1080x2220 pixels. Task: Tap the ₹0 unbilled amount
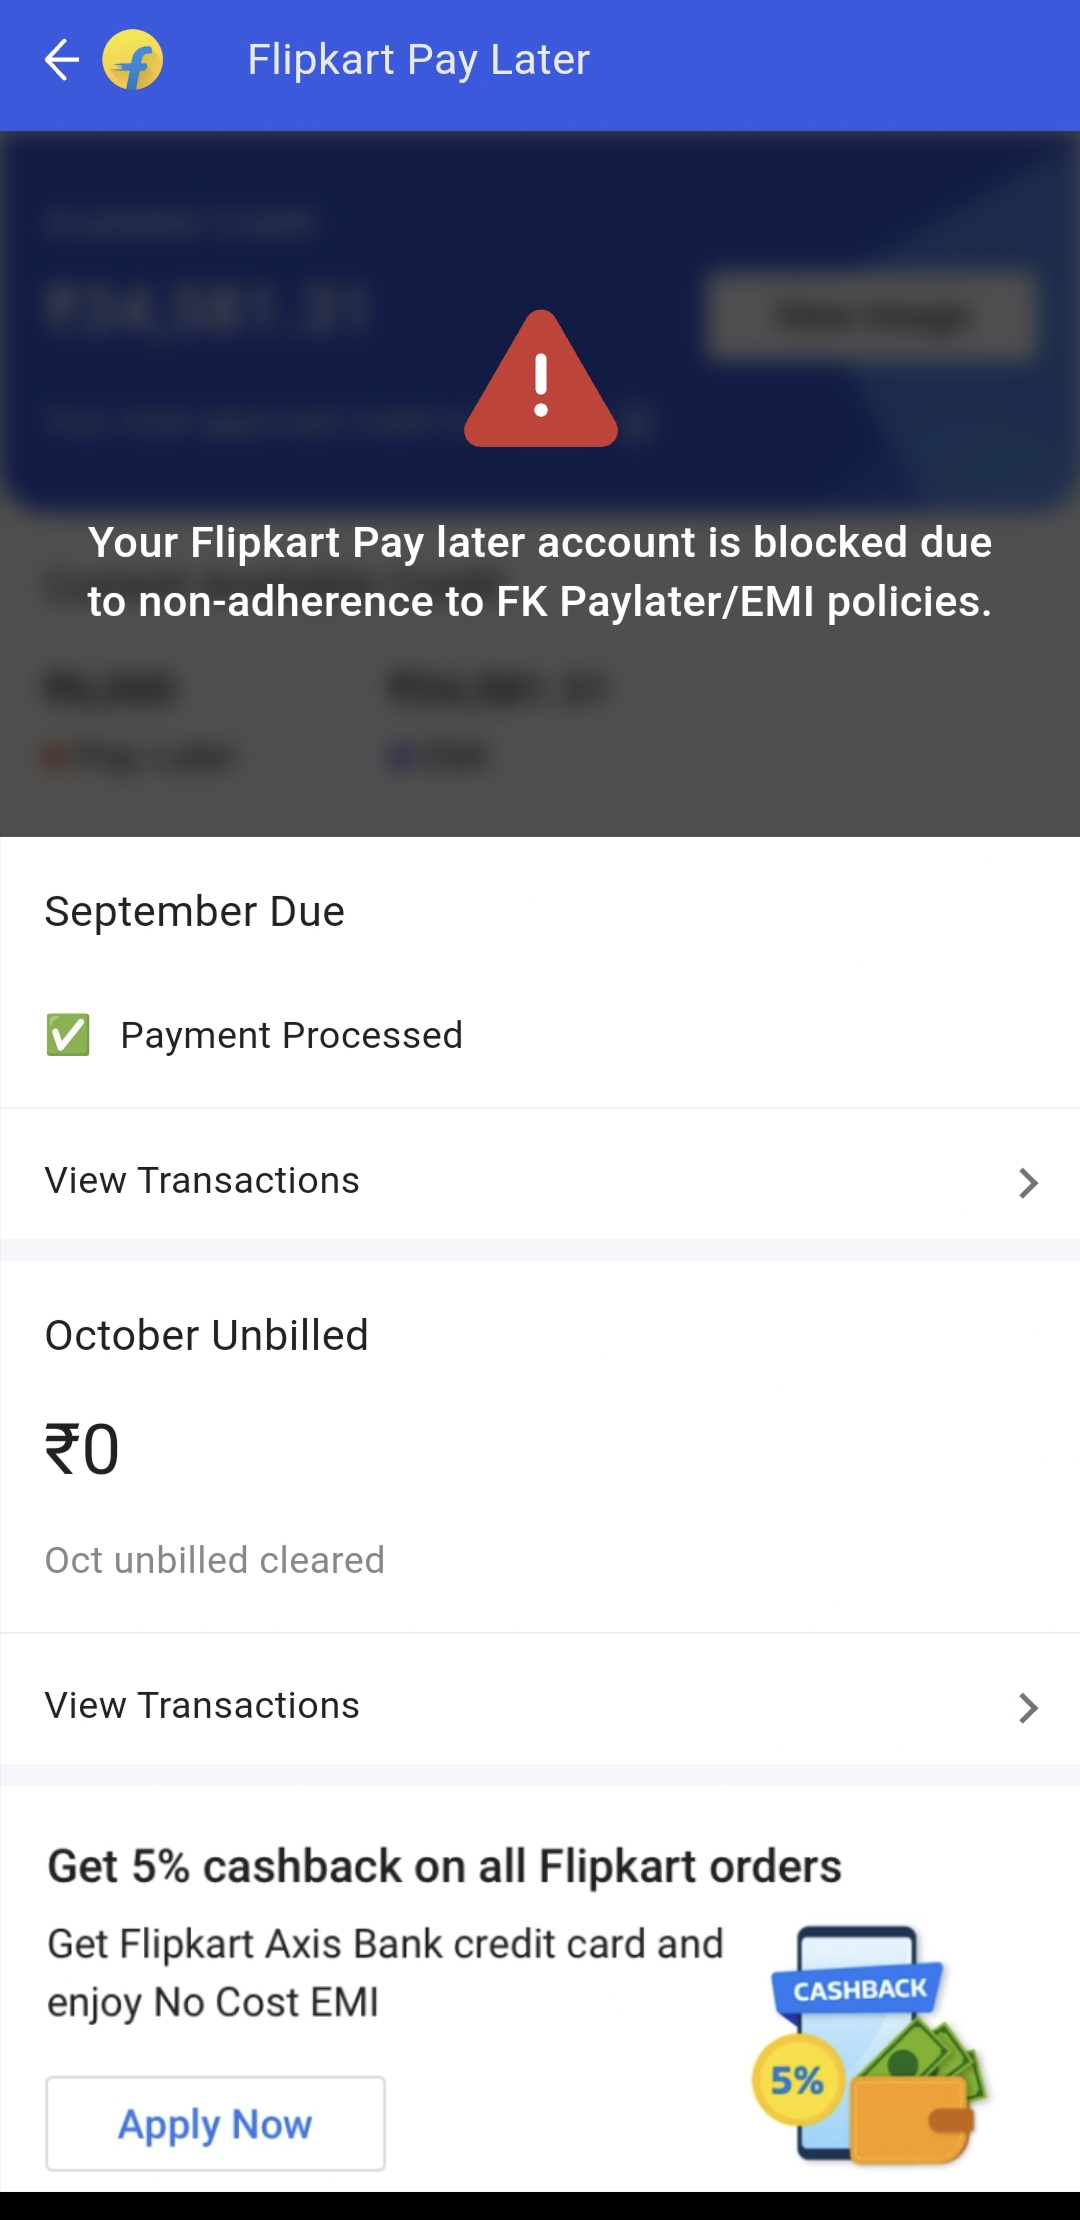[82, 1450]
